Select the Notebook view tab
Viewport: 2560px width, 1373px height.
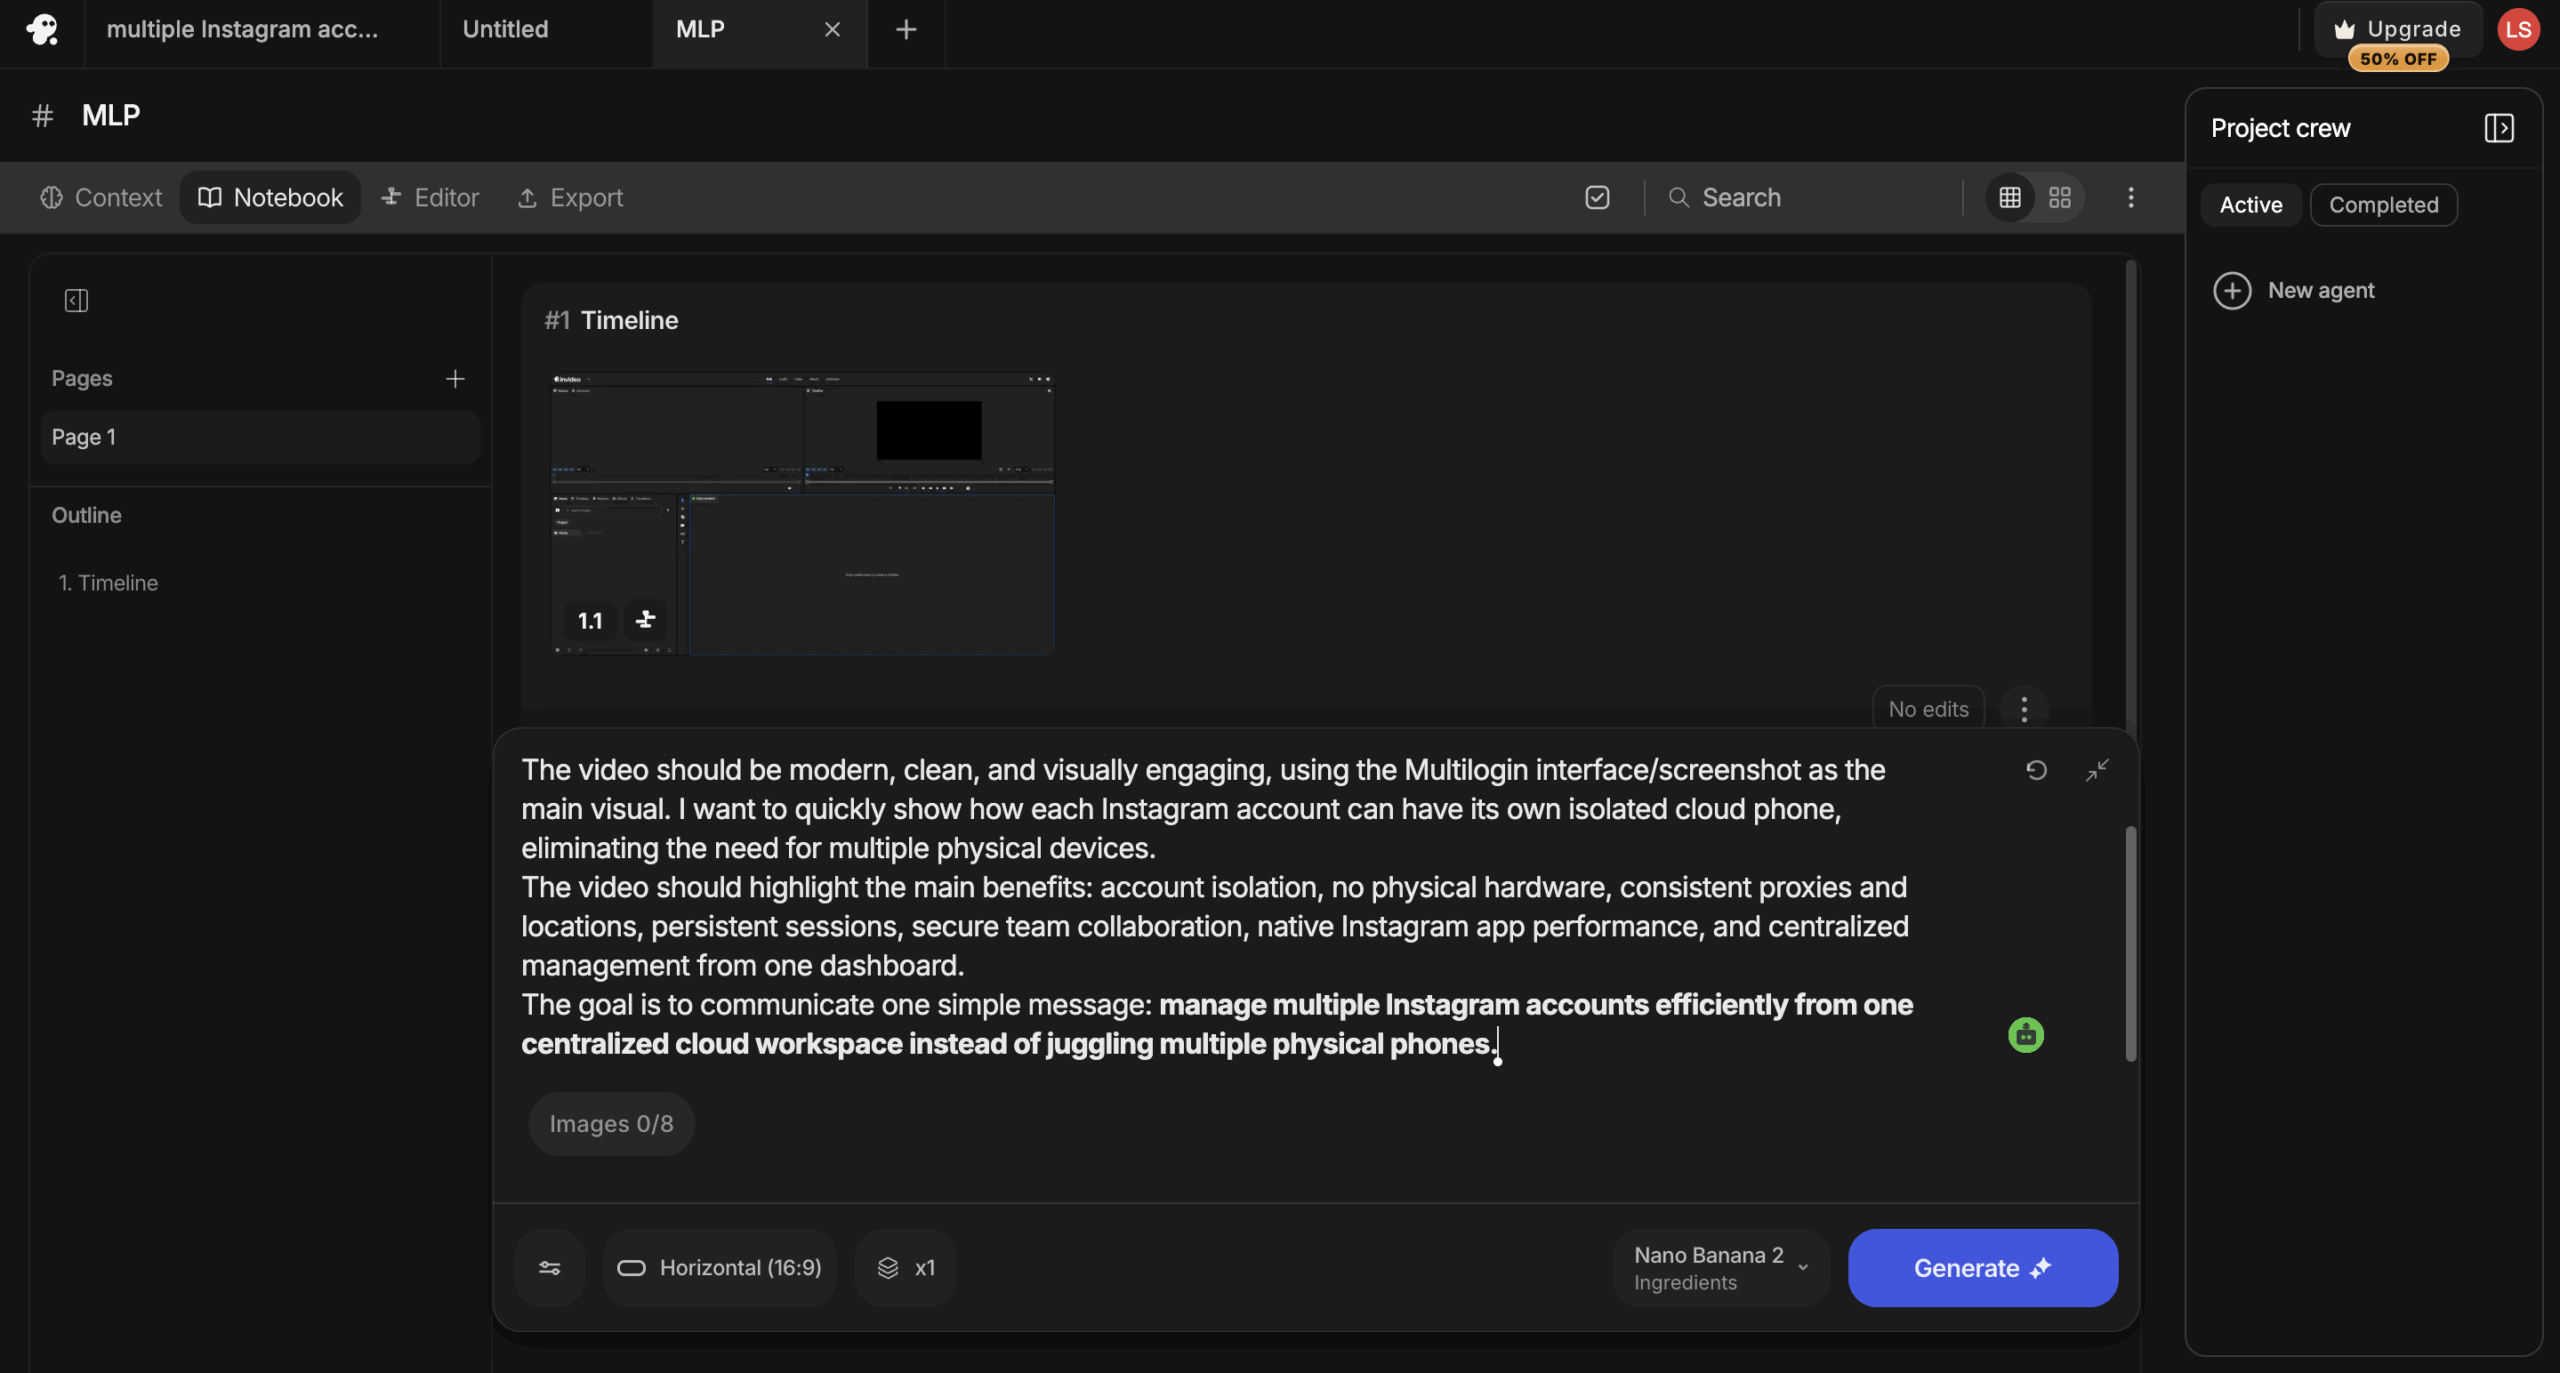[270, 198]
